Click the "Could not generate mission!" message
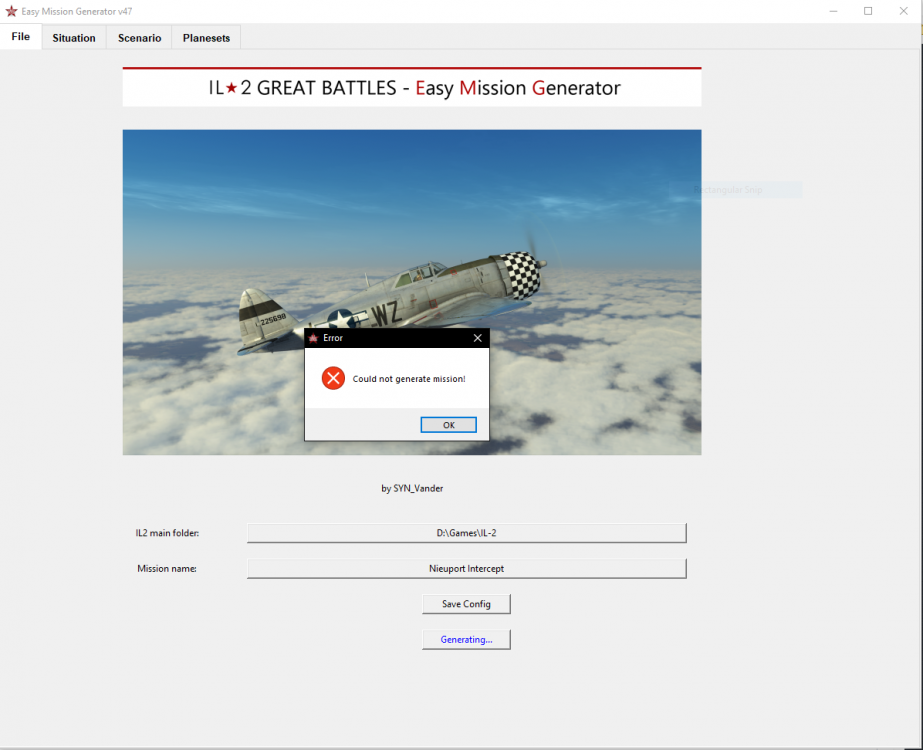The width and height of the screenshot is (923, 750). click(409, 379)
